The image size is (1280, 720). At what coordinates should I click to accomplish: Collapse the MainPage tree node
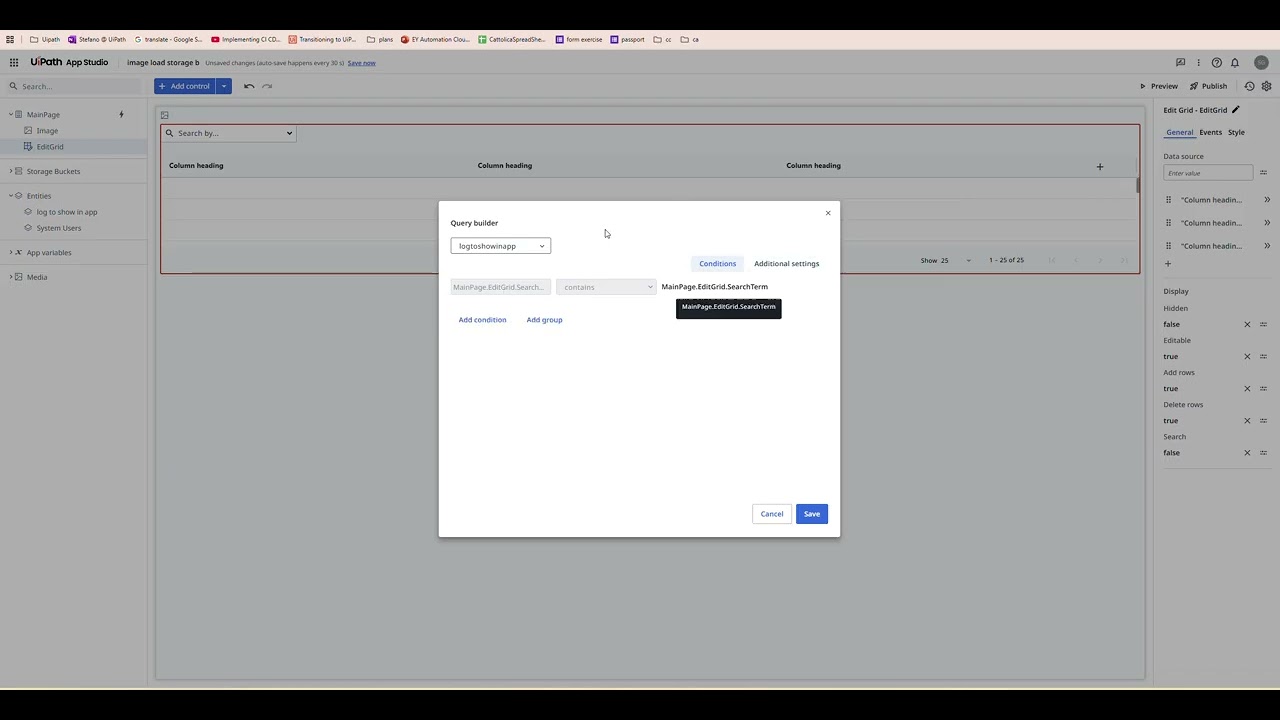pyautogui.click(x=10, y=114)
